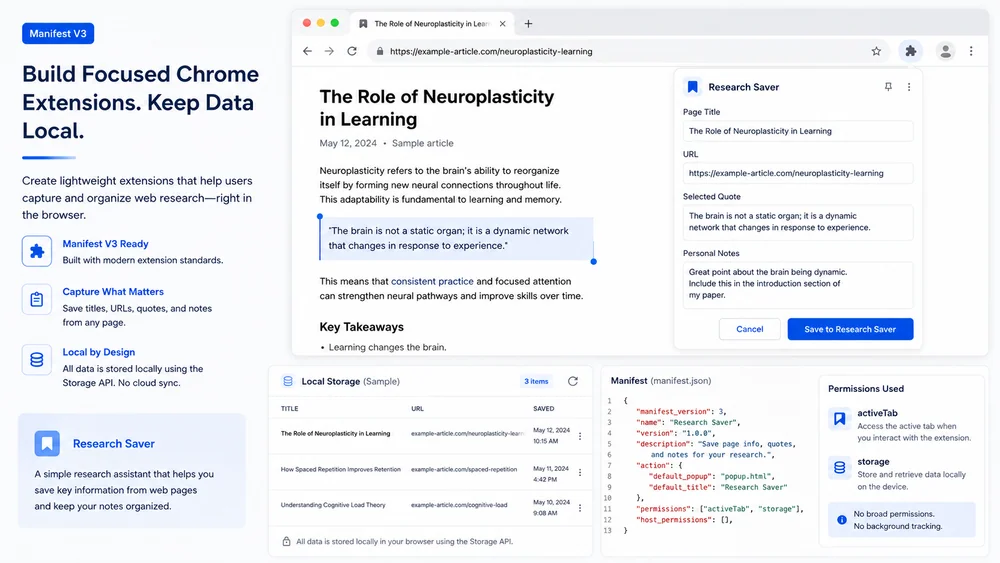
Task: Open the Local by Design heading
Action: point(98,352)
